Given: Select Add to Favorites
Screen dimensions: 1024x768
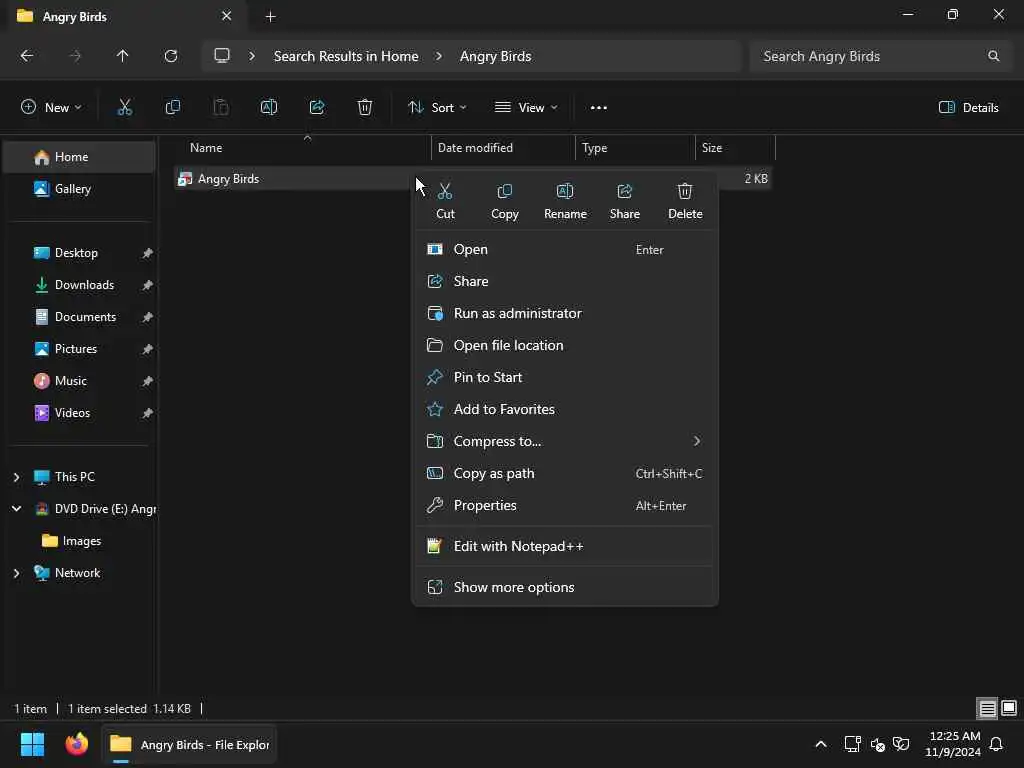Looking at the screenshot, I should 565,409.
